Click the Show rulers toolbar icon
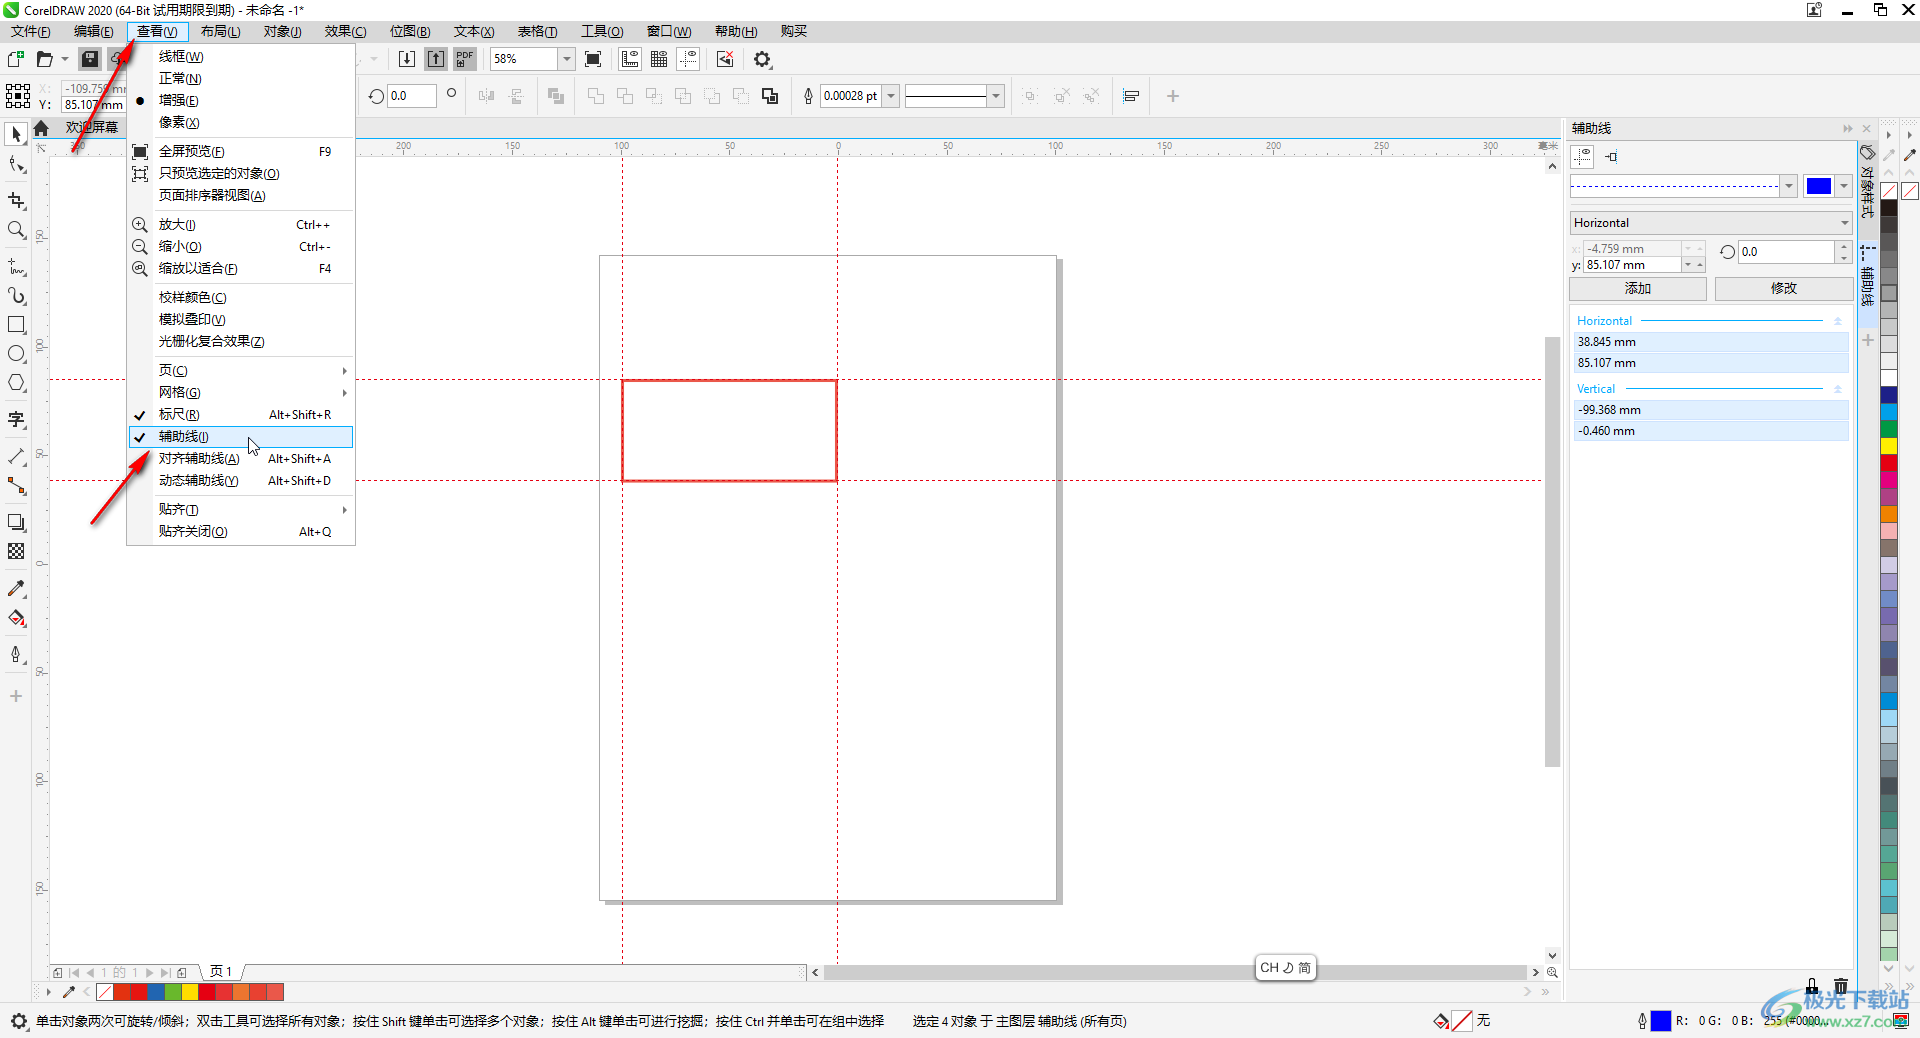1920x1038 pixels. (x=630, y=59)
